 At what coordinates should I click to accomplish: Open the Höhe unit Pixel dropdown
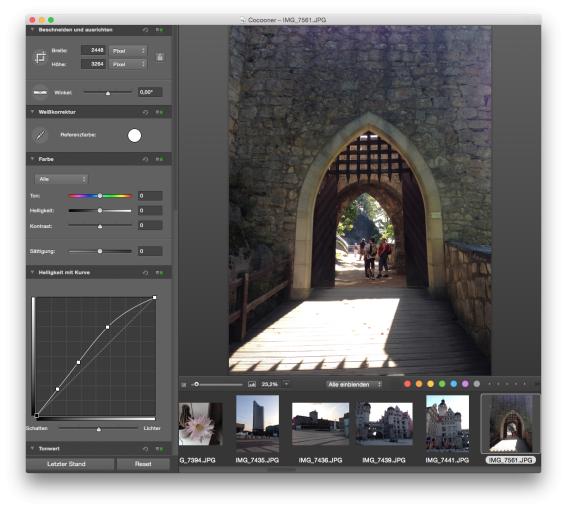click(128, 64)
